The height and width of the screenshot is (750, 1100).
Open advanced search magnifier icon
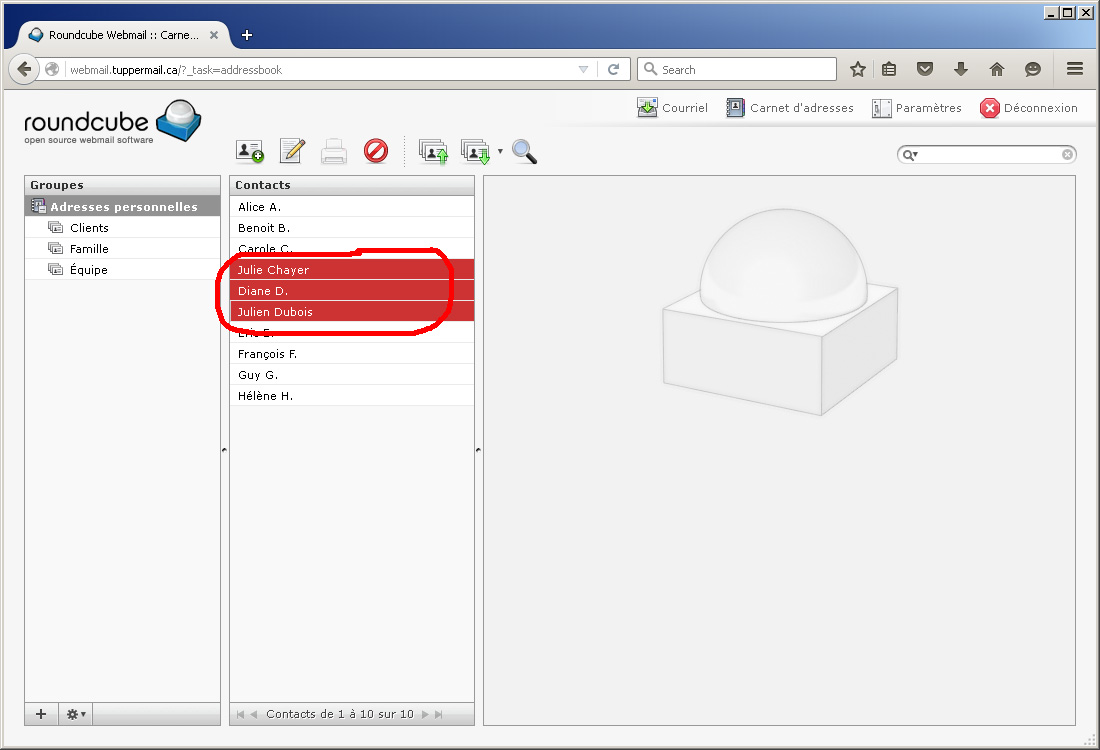coord(524,151)
